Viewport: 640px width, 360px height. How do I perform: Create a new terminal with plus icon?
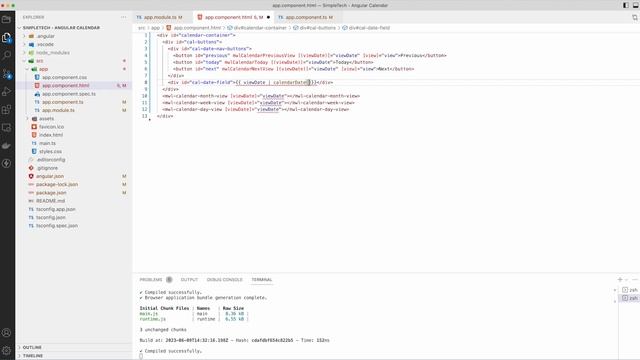(620, 280)
